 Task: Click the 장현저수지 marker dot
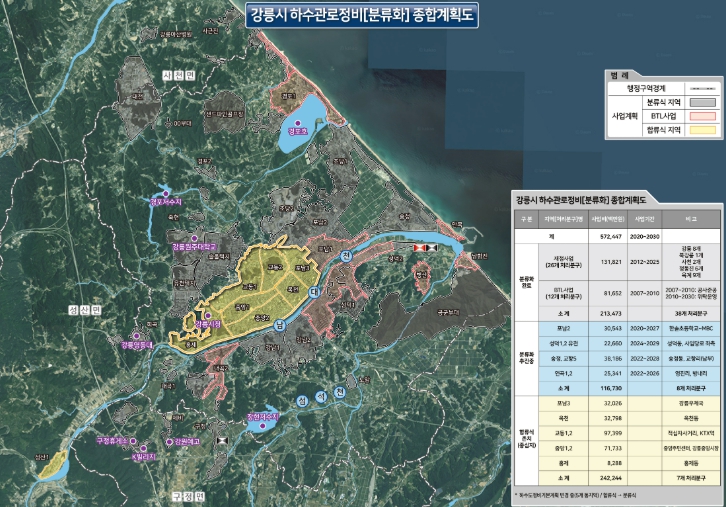(x=263, y=426)
